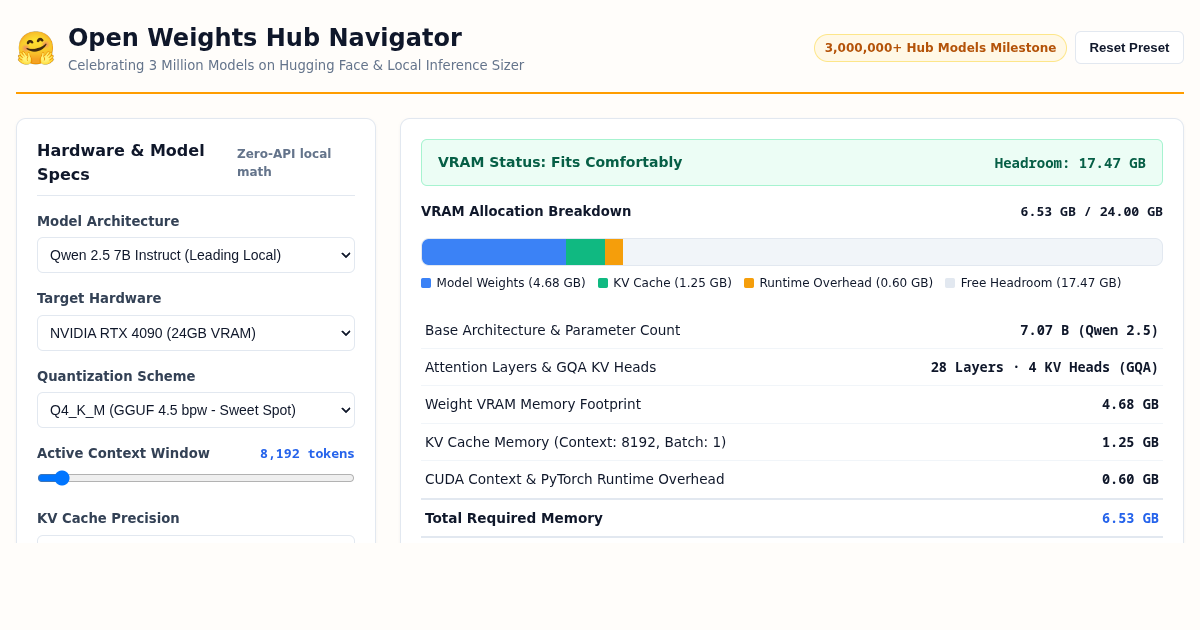Click the '7.07 B (Qwen 2.5)' value
Image resolution: width=1200 pixels, height=630 pixels.
(x=1089, y=330)
